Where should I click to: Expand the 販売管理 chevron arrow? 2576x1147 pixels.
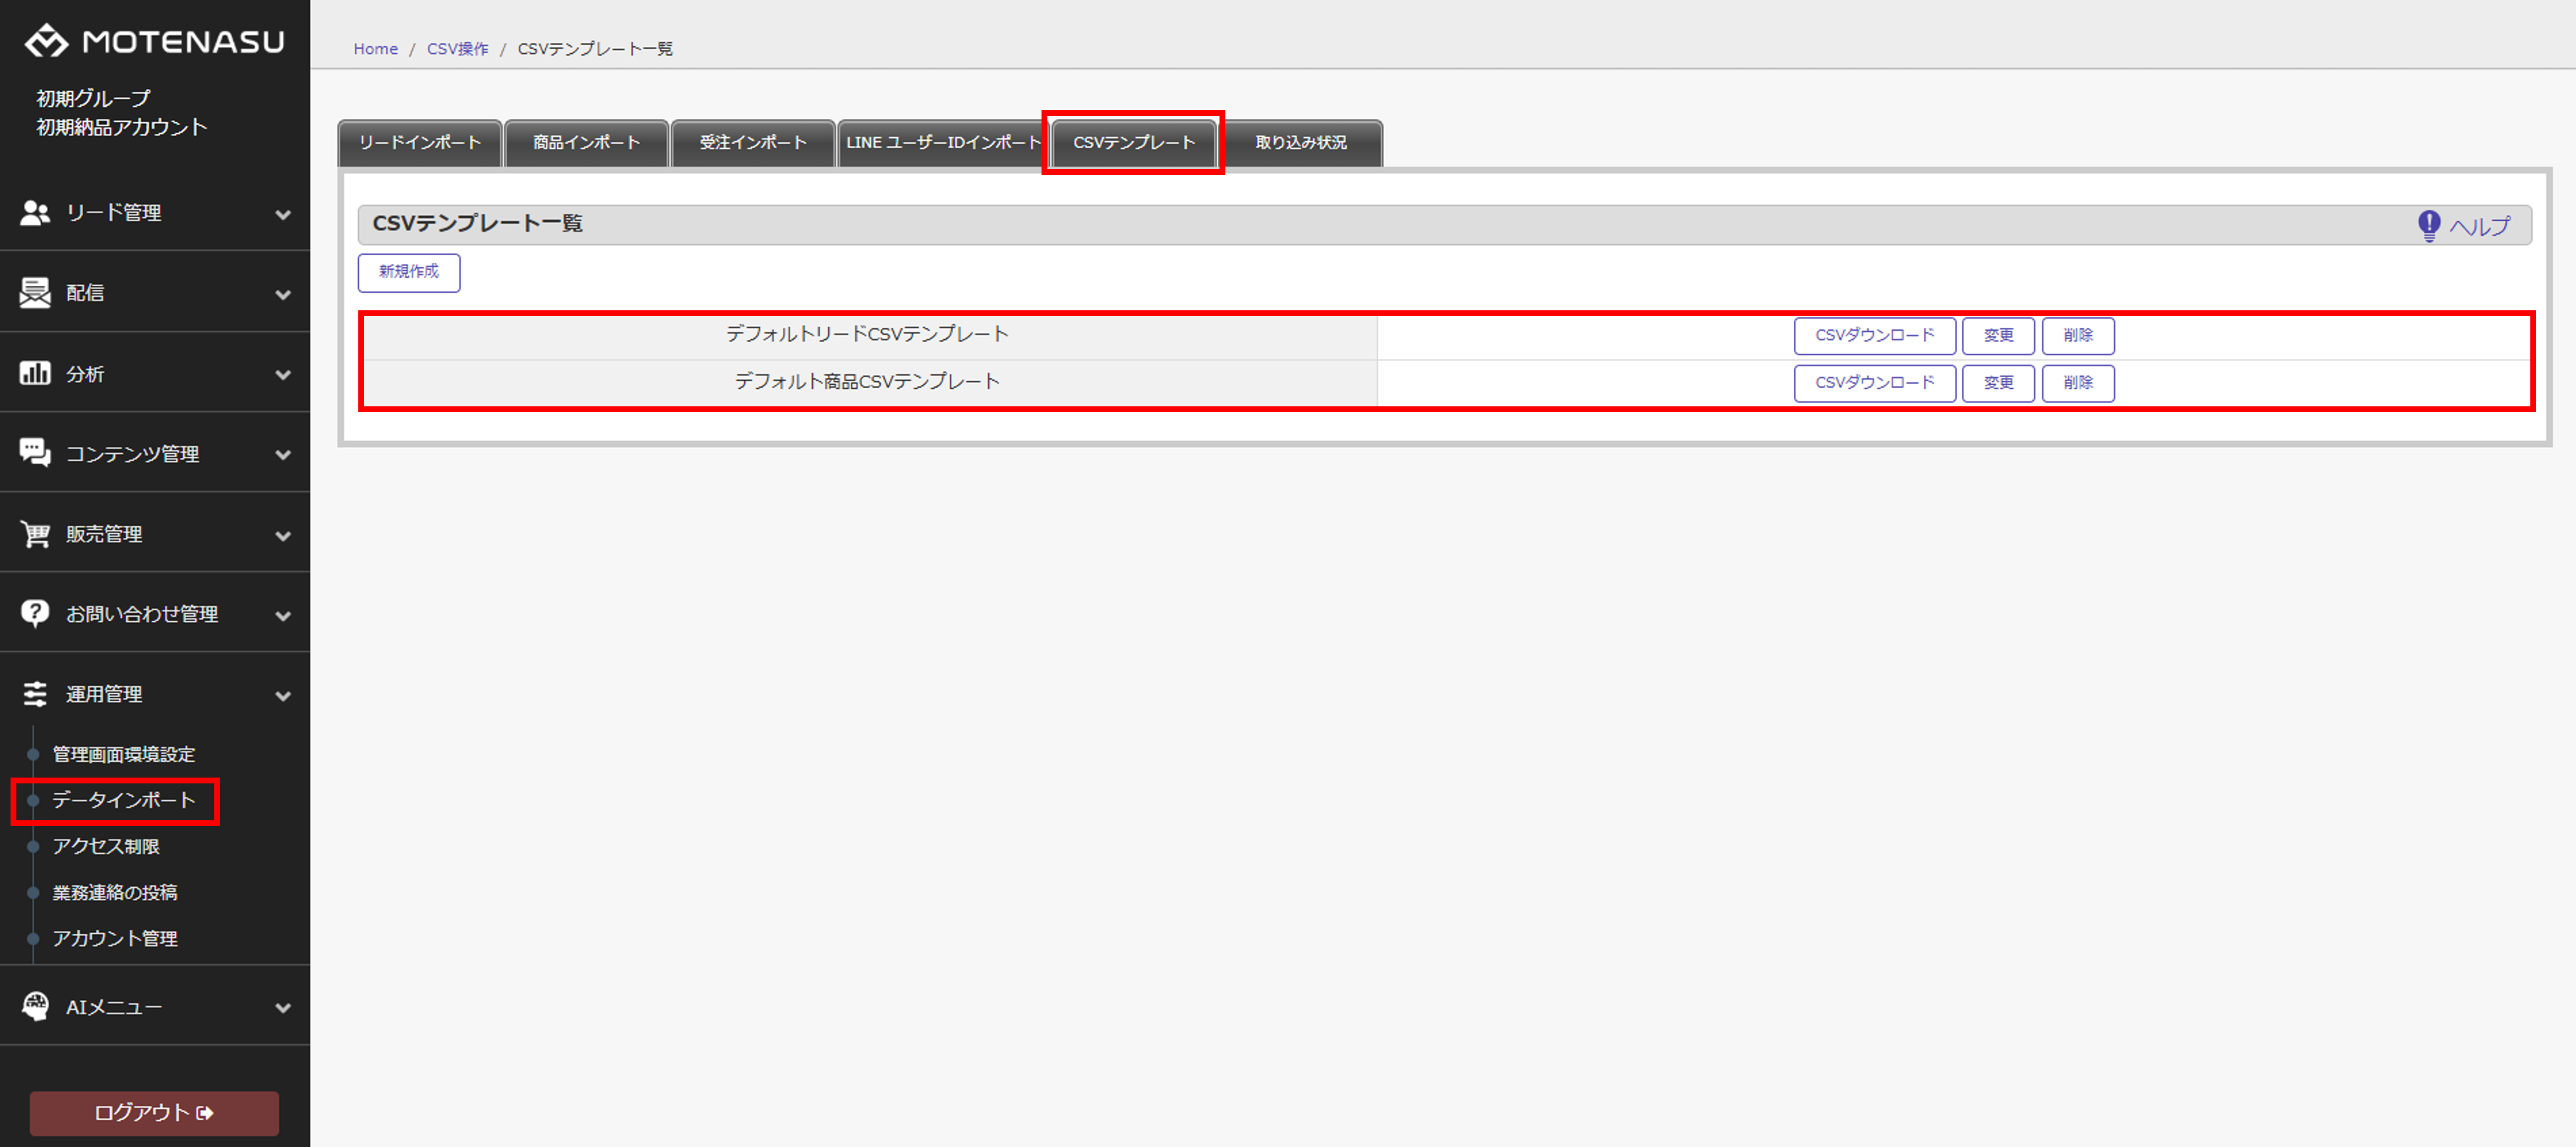[283, 536]
